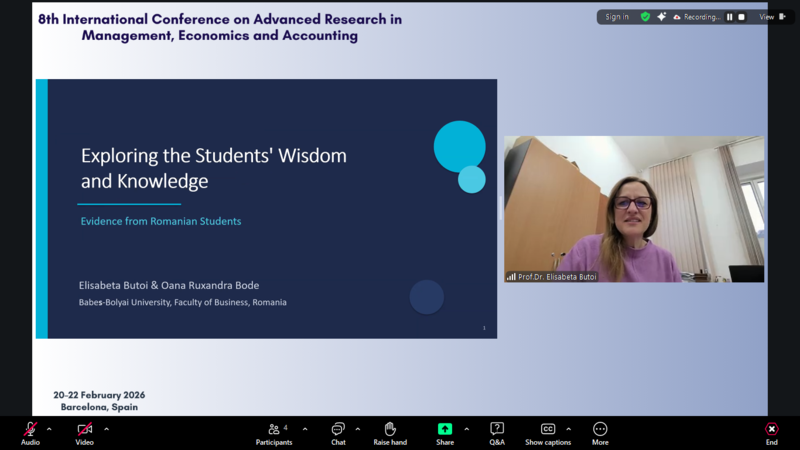This screenshot has height=450, width=800.
Task: Open the Participants panel
Action: (x=273, y=431)
